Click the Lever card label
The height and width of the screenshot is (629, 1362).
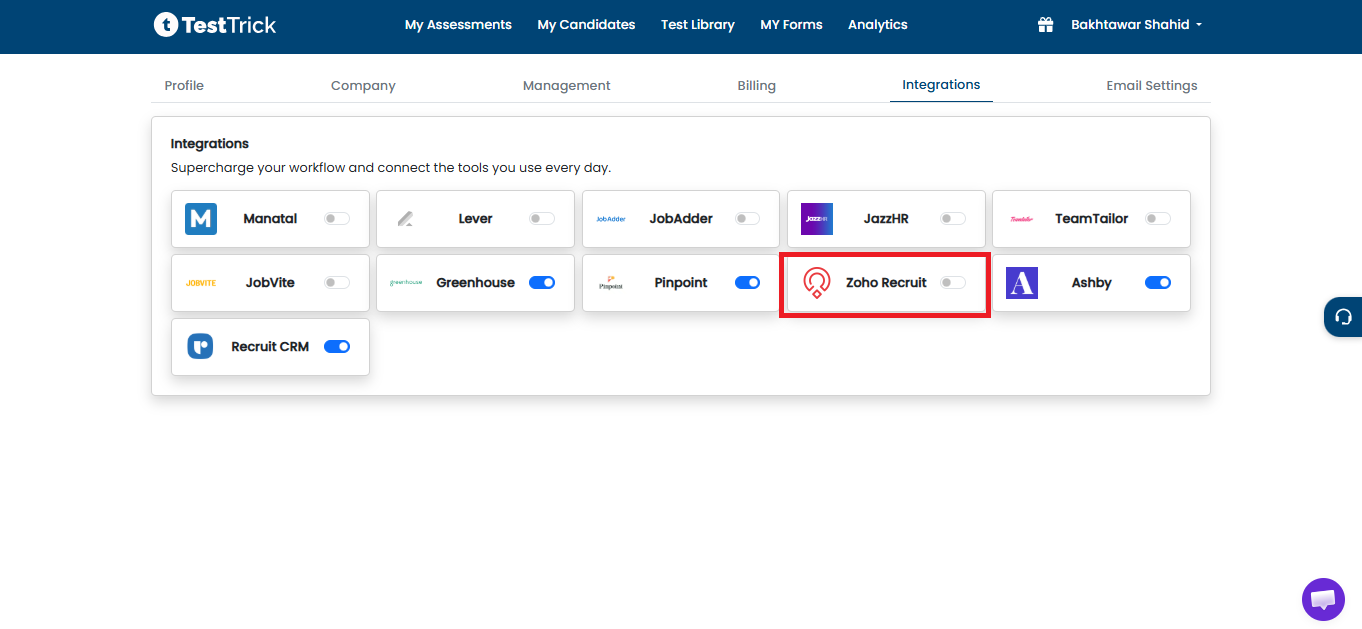pyautogui.click(x=476, y=219)
